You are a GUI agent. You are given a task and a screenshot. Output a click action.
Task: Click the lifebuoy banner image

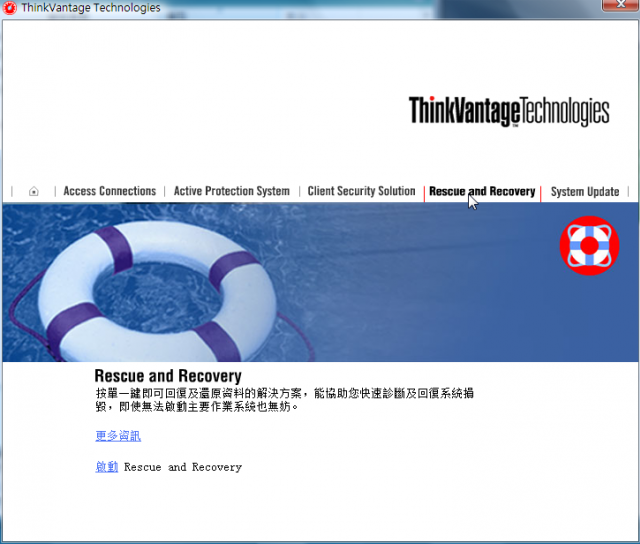tap(320, 282)
